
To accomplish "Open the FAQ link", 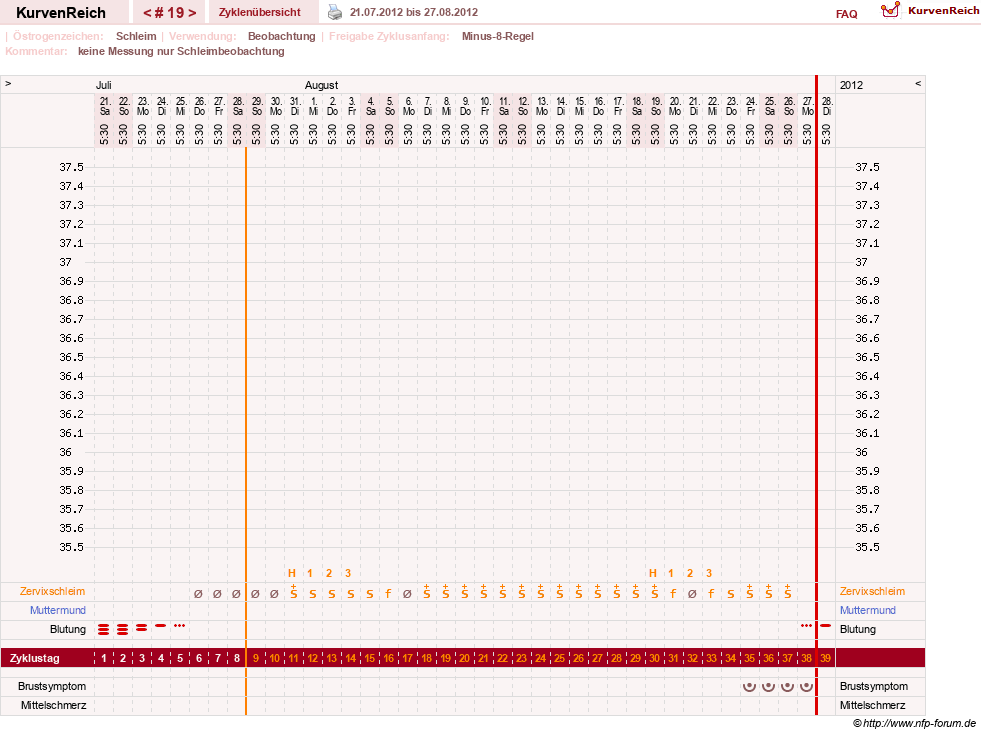I will (846, 14).
